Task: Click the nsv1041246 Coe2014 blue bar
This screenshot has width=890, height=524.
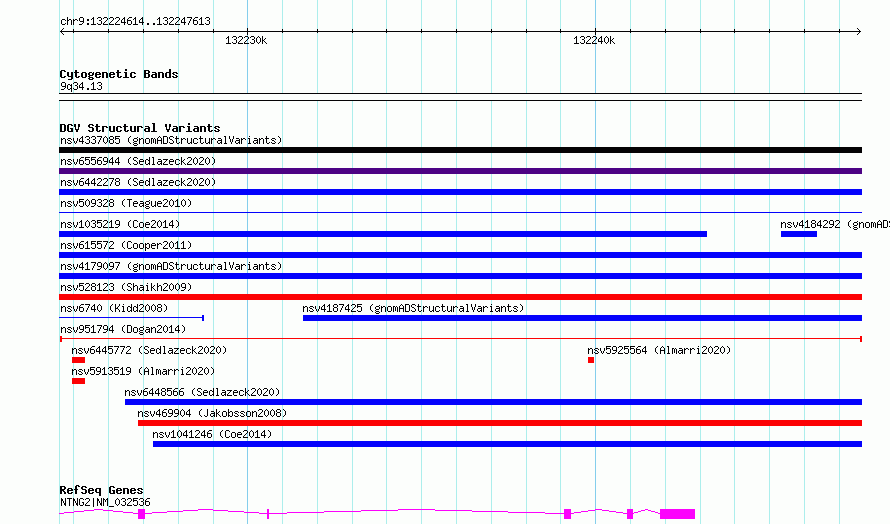Action: coord(507,444)
